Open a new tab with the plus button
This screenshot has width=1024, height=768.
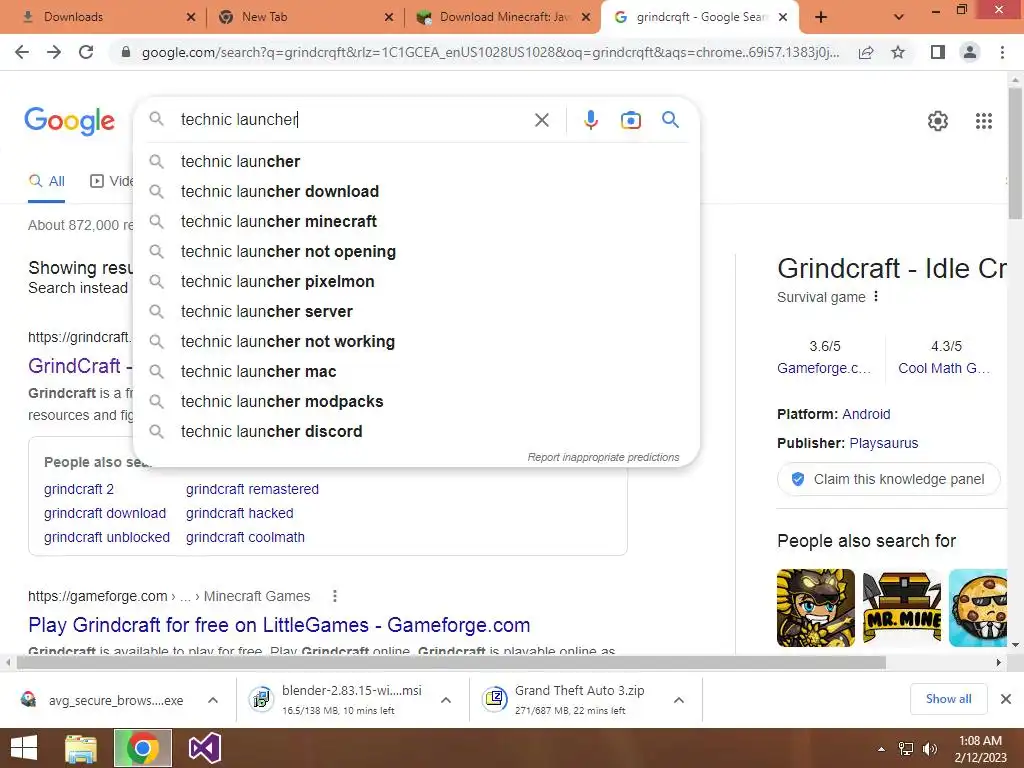tap(821, 18)
